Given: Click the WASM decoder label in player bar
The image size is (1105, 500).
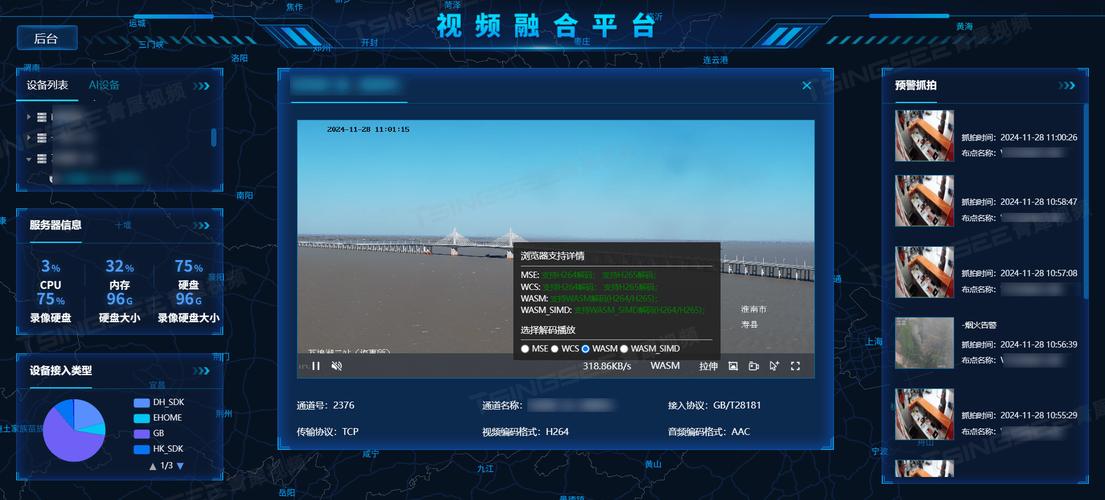Looking at the screenshot, I should (x=665, y=365).
